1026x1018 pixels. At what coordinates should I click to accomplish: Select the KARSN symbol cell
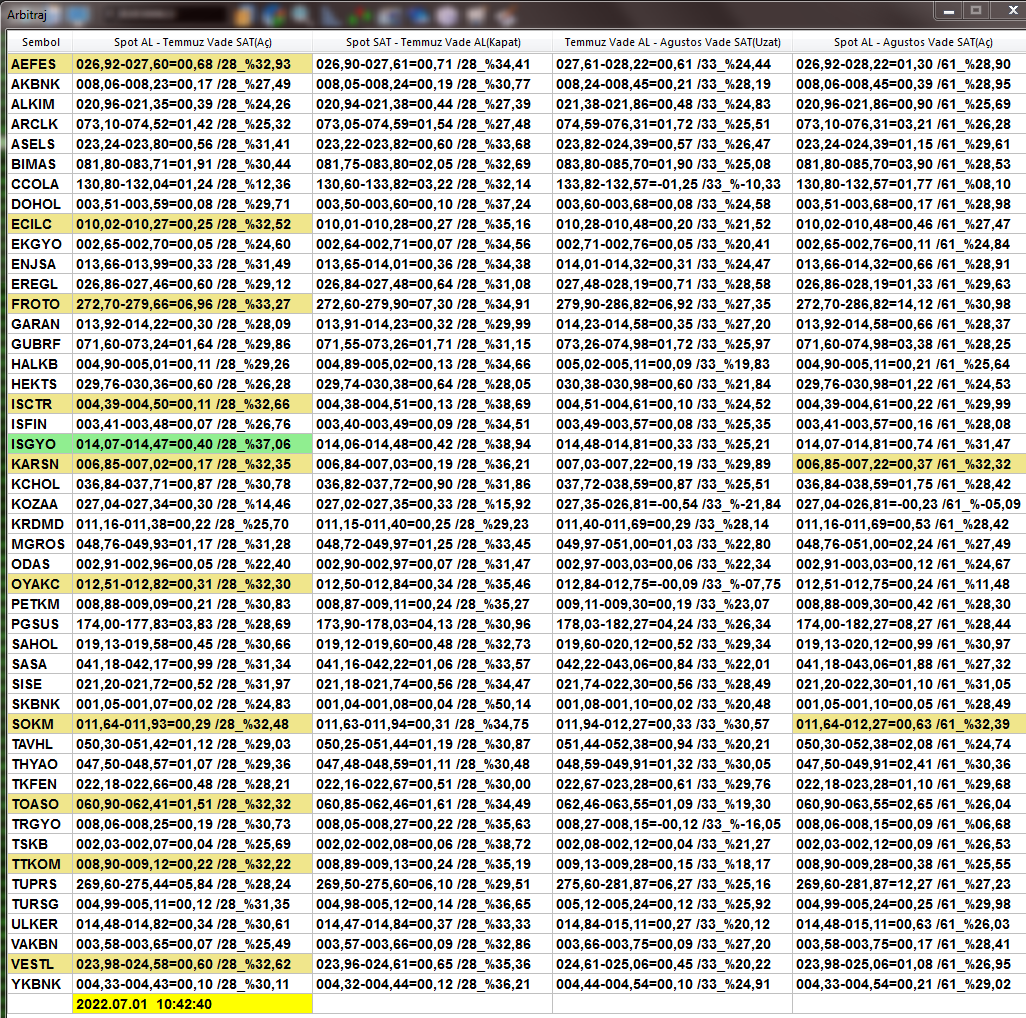[40, 465]
